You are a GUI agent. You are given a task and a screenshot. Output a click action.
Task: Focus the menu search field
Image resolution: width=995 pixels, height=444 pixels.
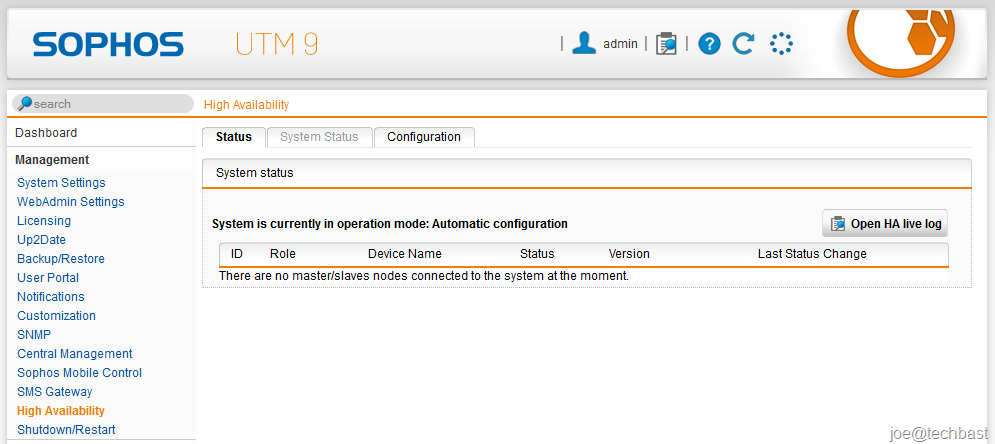pos(103,103)
